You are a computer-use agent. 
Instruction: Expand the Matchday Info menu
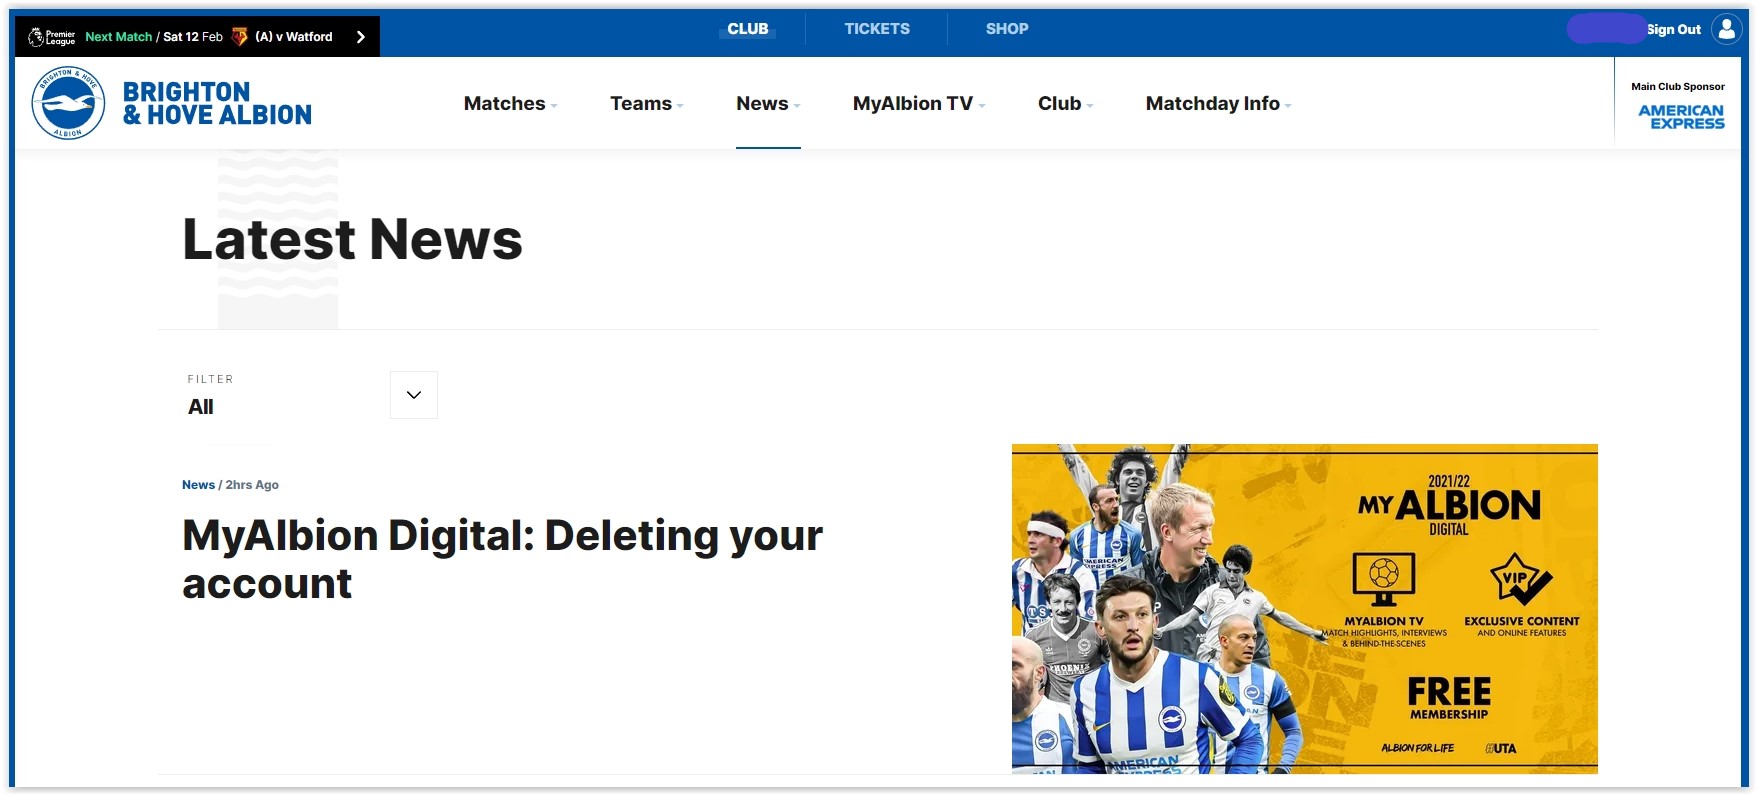tap(1218, 103)
